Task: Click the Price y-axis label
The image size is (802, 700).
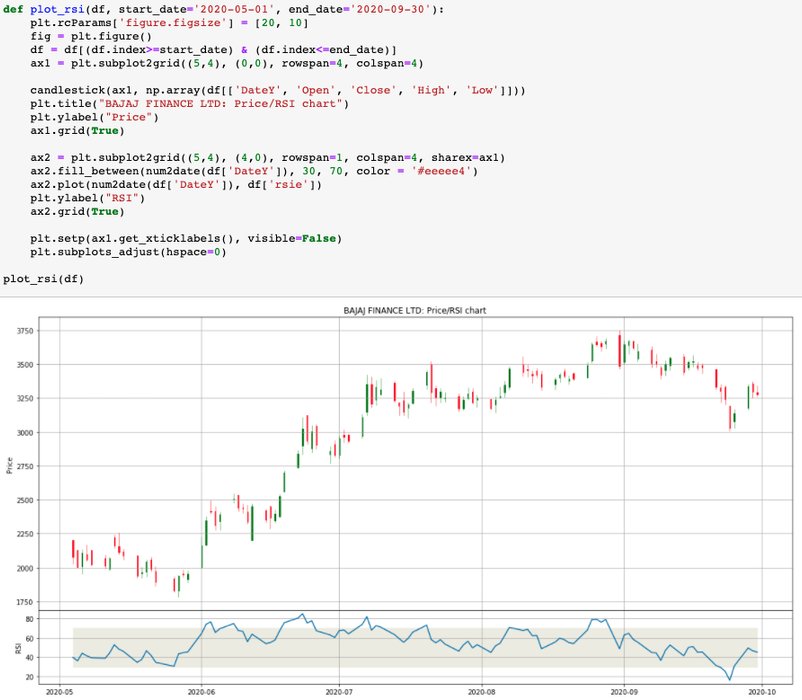Action: pyautogui.click(x=10, y=465)
